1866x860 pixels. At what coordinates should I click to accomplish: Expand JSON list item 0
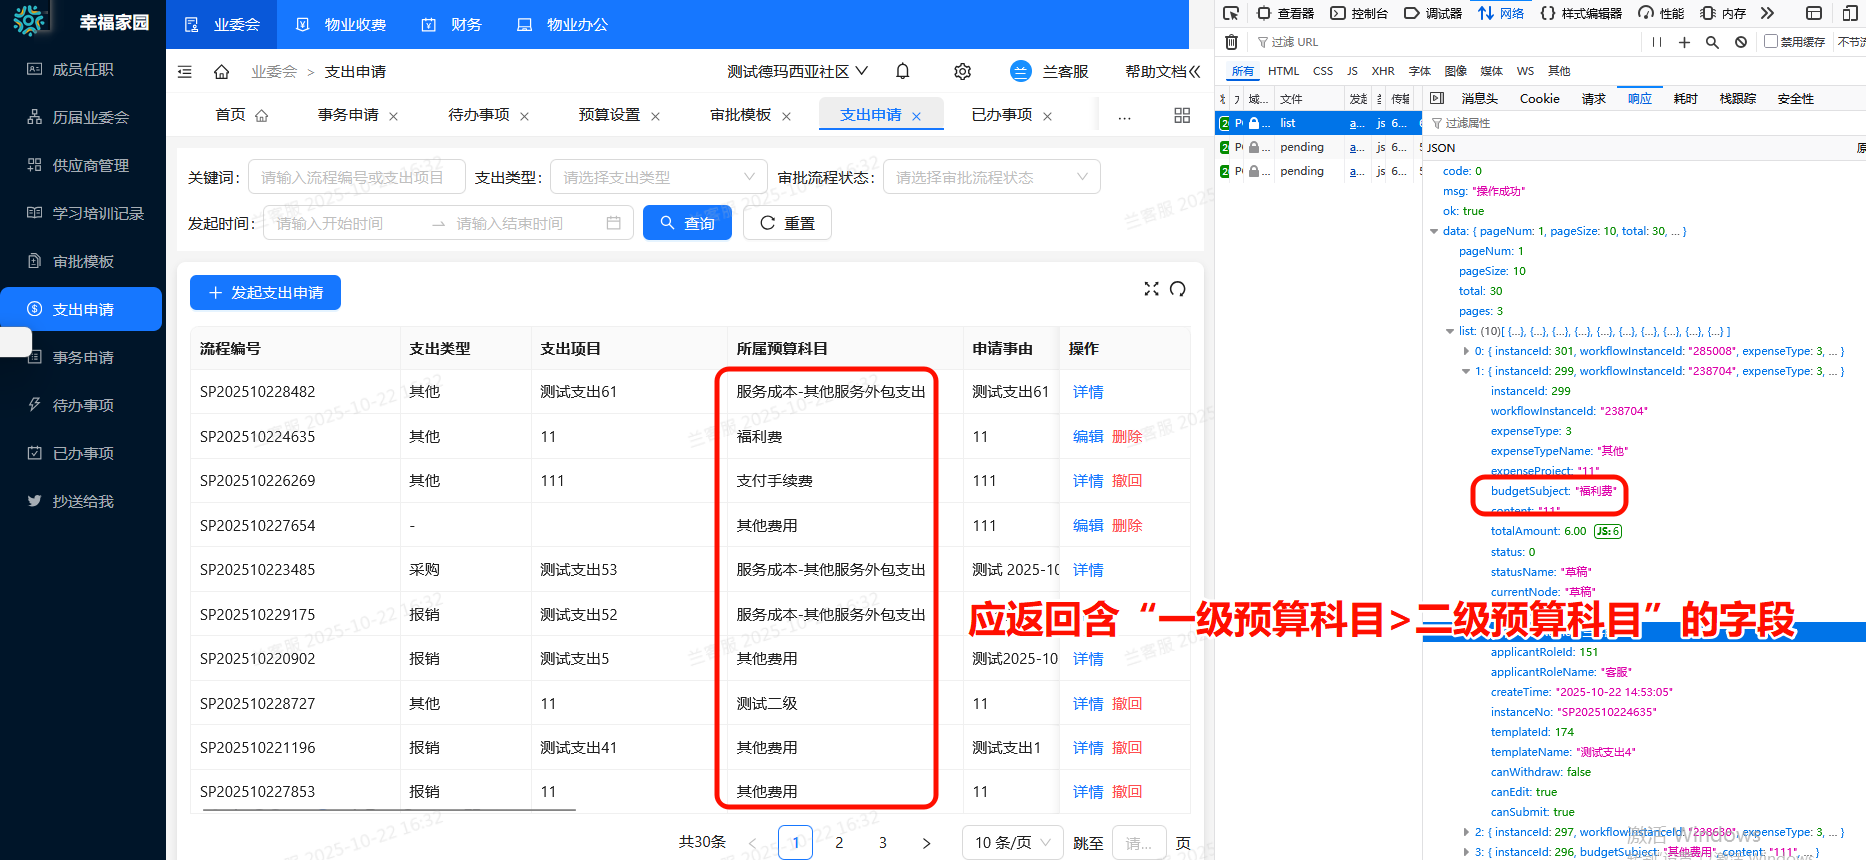point(1466,352)
